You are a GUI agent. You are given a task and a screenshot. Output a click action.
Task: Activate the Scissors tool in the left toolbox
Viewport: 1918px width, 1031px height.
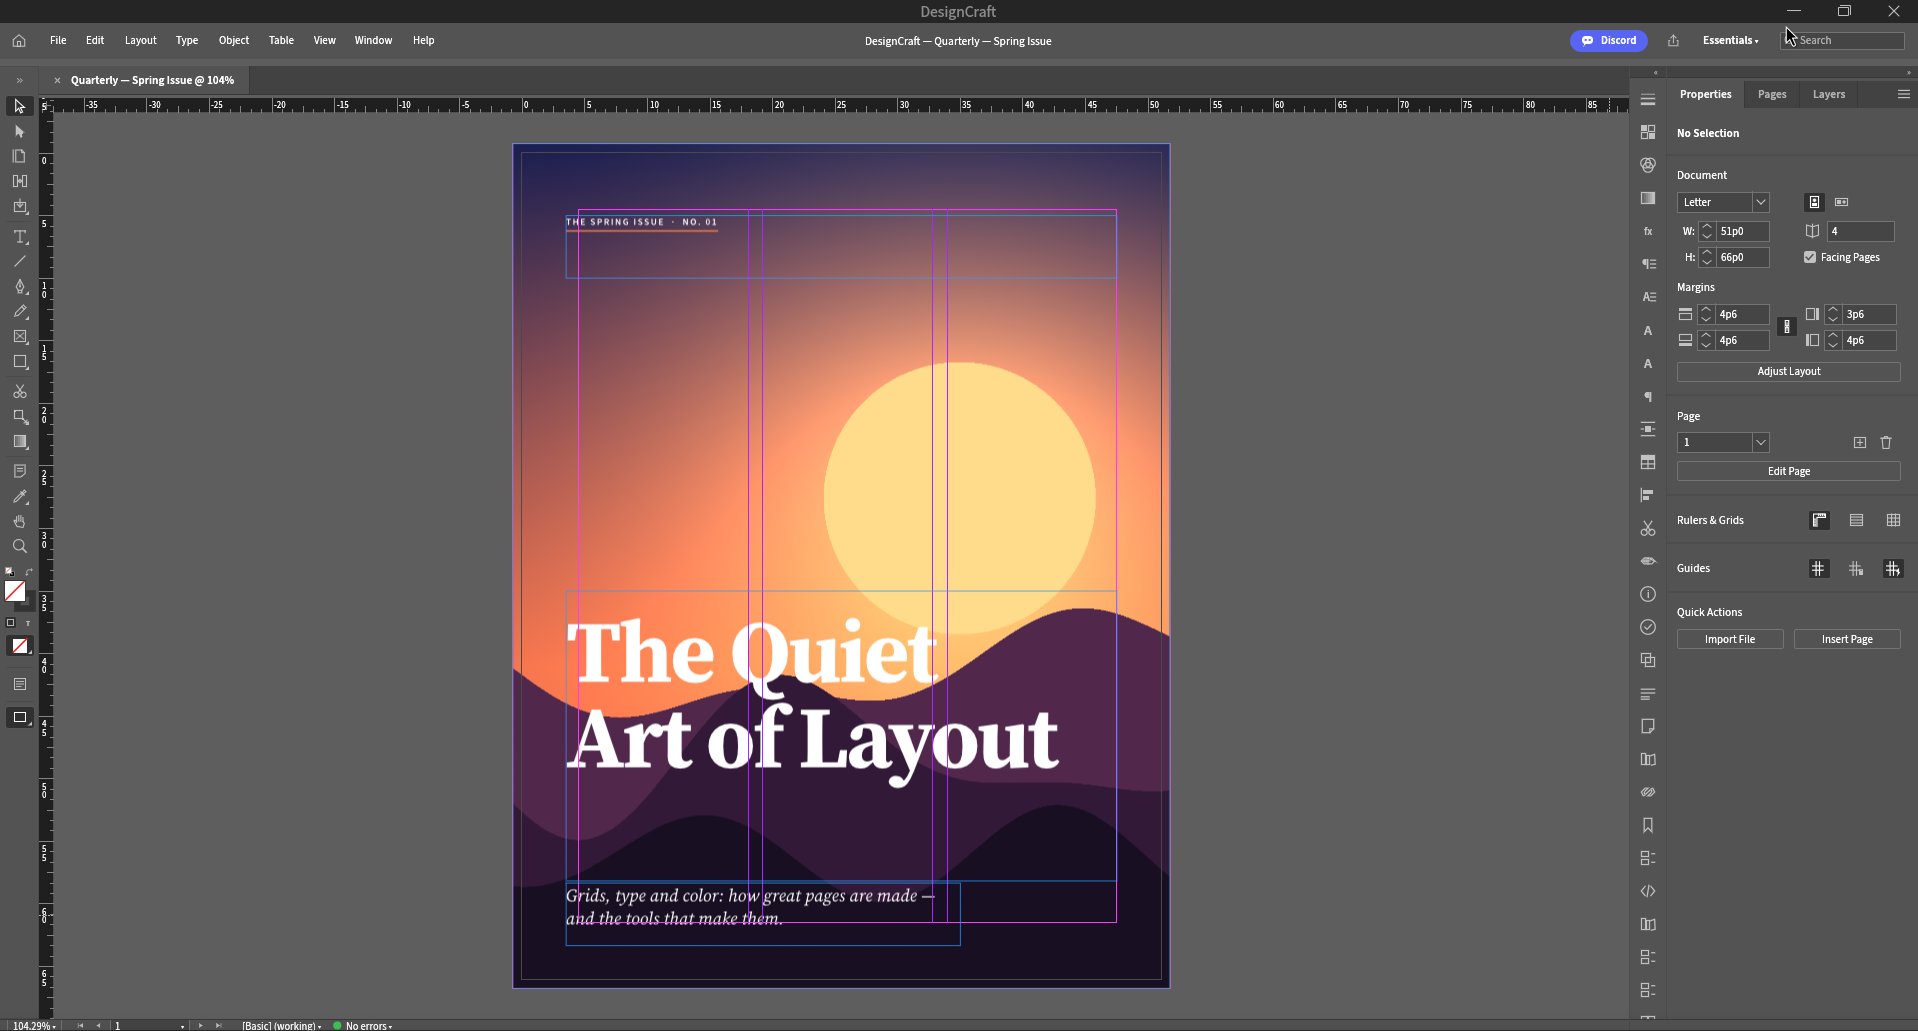(x=20, y=391)
